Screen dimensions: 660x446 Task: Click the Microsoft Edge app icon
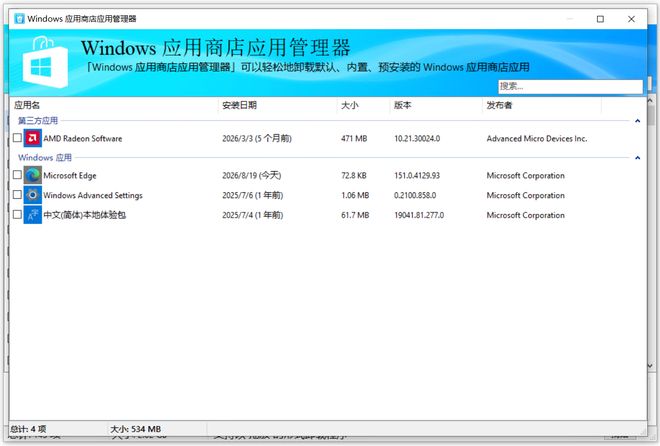(33, 175)
